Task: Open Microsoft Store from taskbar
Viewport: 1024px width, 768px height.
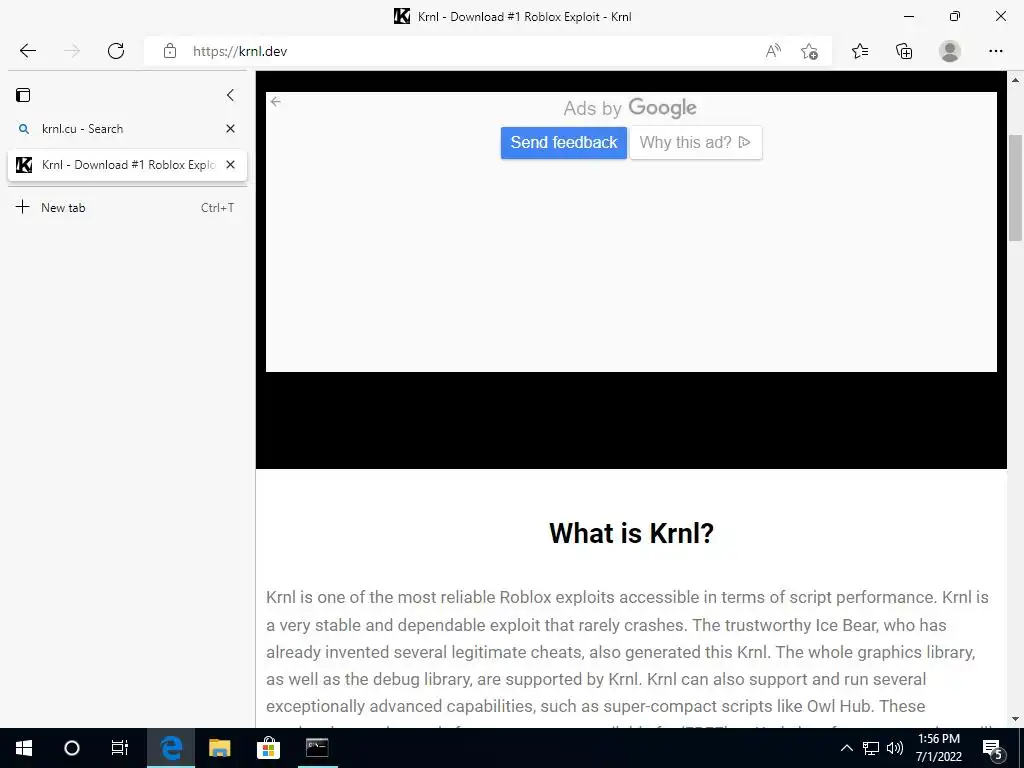Action: [x=268, y=748]
